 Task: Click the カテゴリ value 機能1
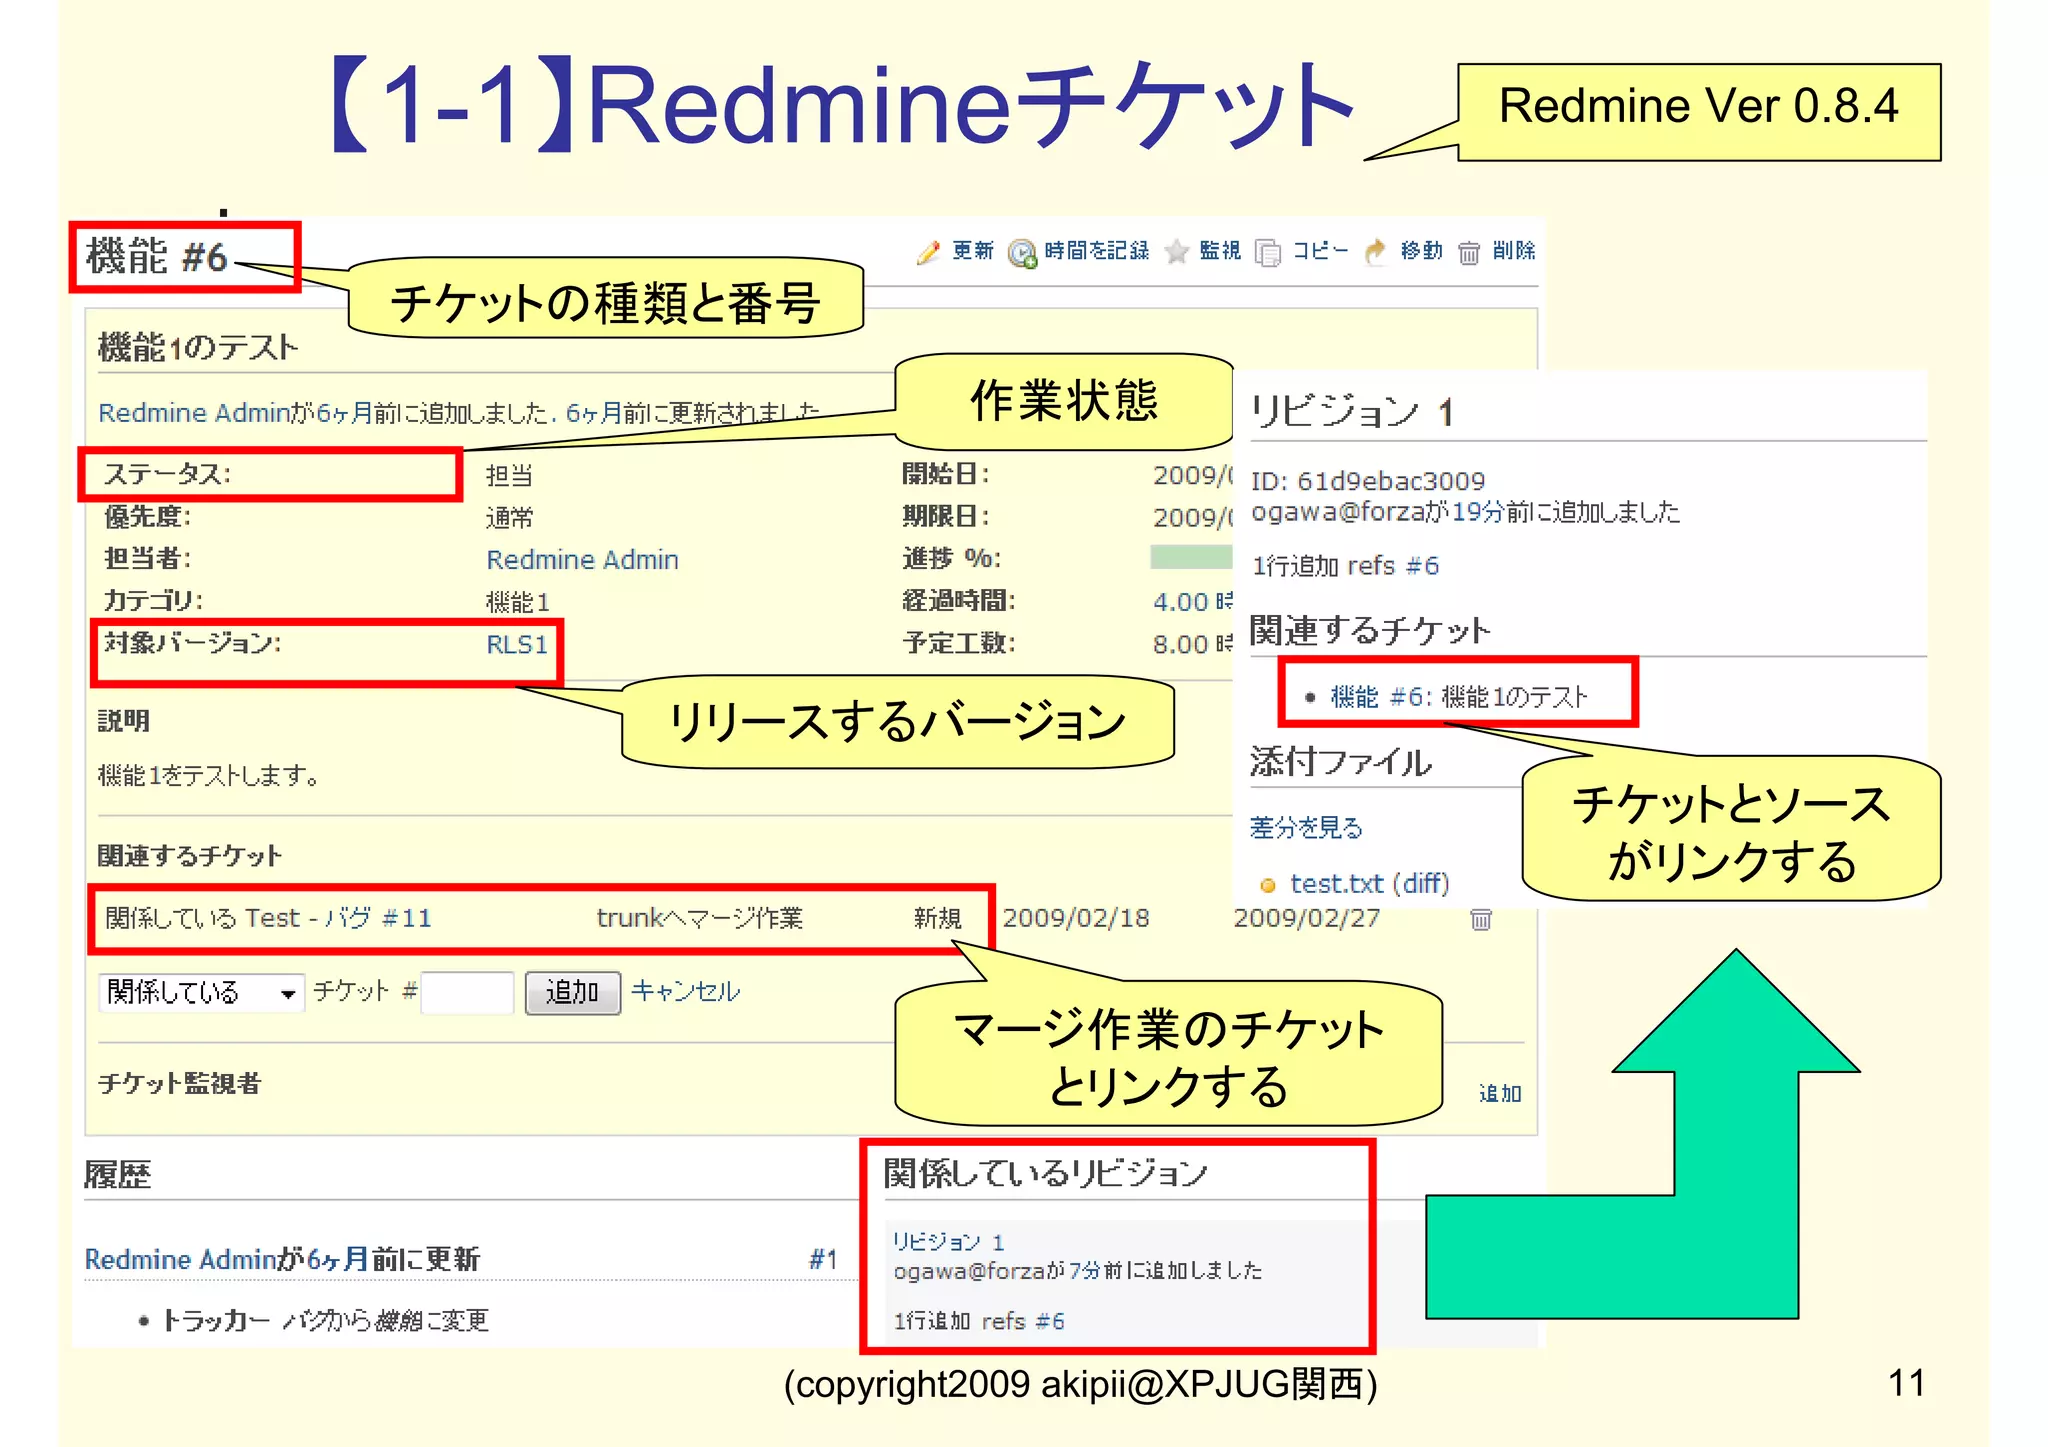(517, 602)
